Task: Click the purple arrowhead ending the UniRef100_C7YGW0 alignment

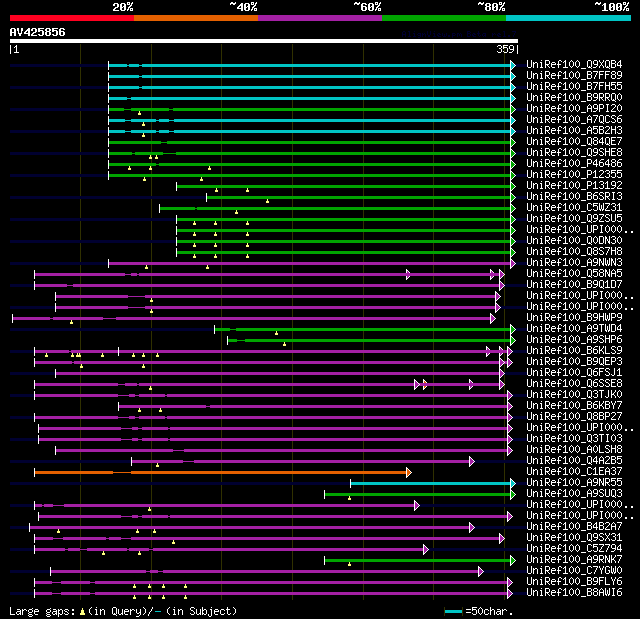Action: tap(481, 572)
